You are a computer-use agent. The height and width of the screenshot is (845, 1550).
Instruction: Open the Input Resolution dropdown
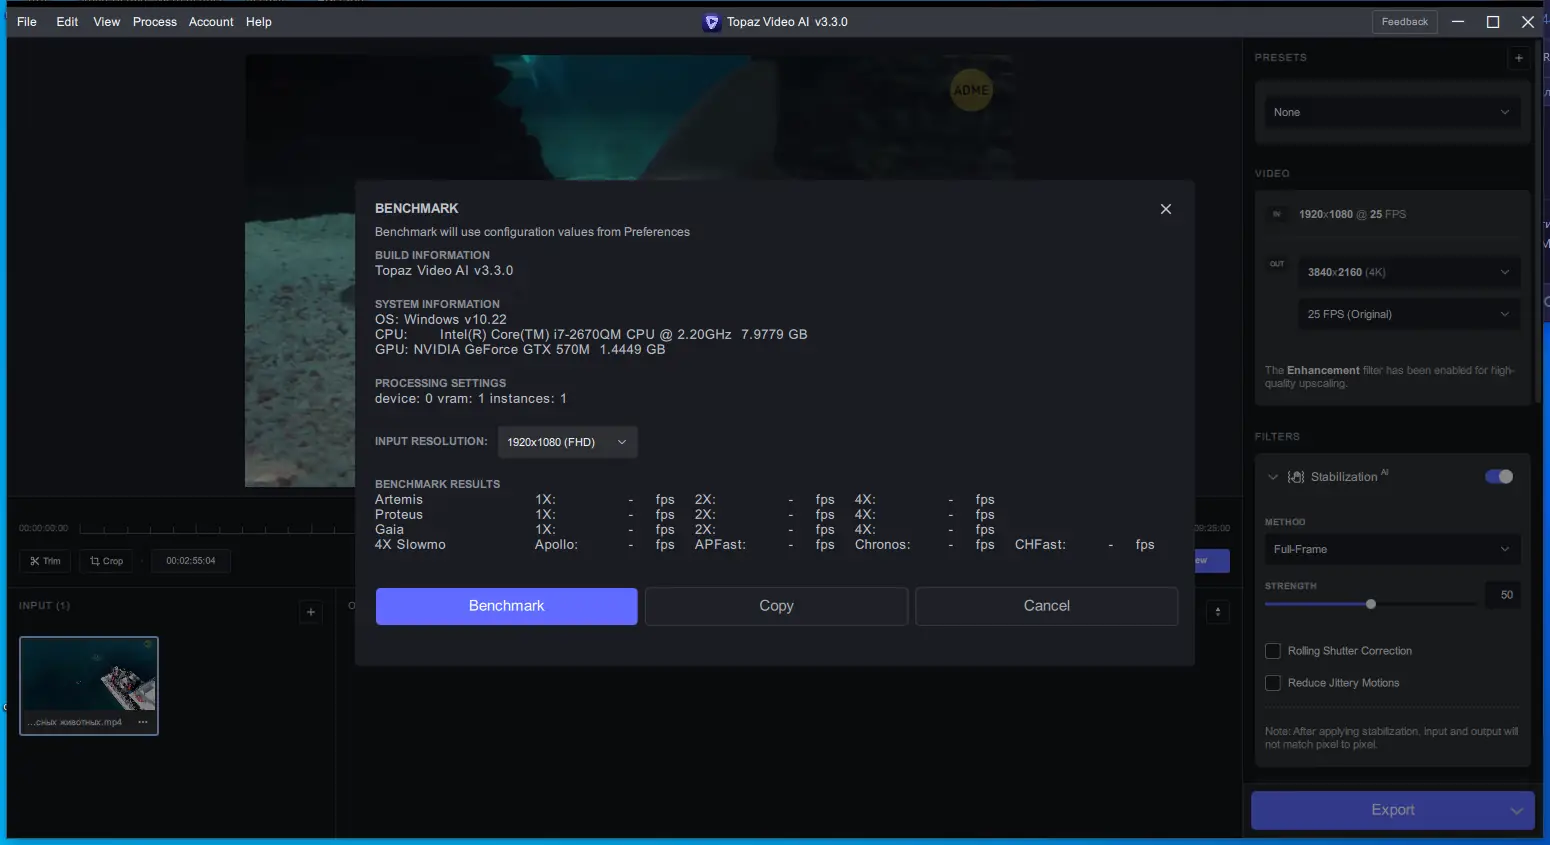(x=567, y=442)
